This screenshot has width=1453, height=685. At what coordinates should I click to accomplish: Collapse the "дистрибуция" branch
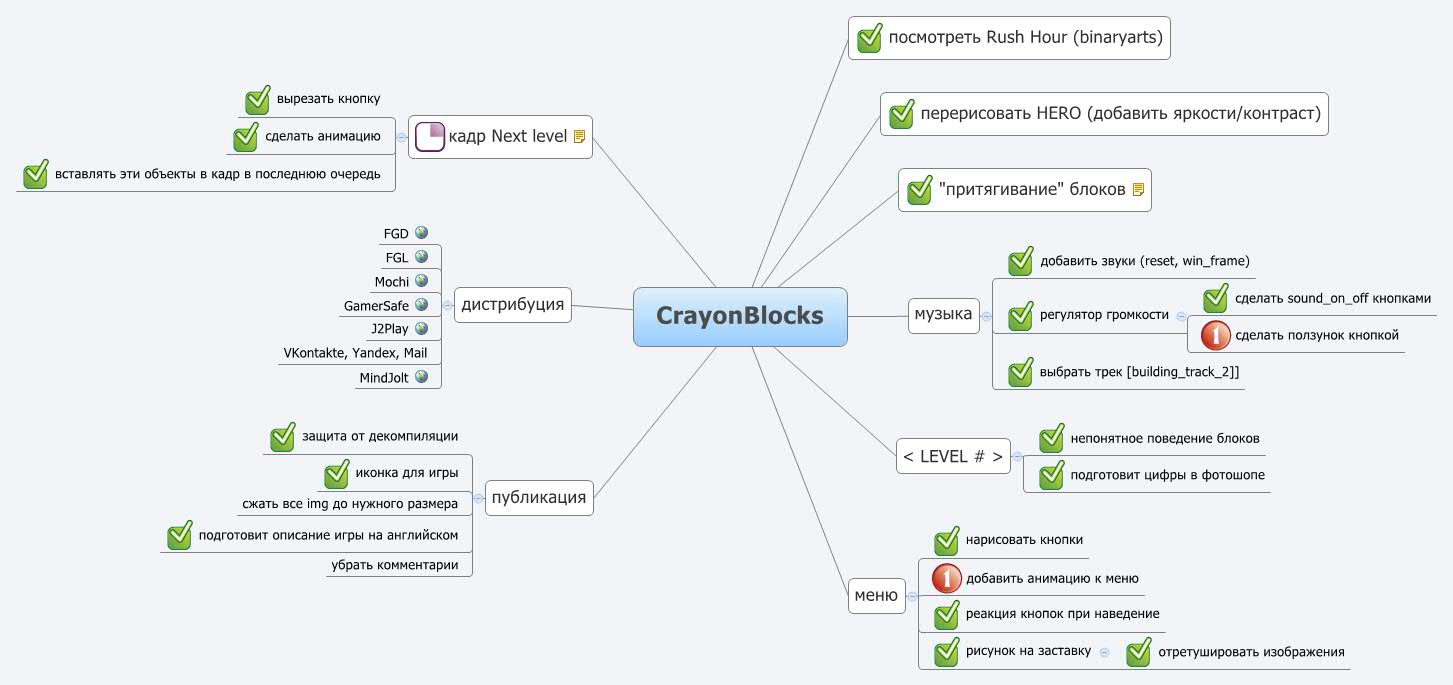[449, 304]
